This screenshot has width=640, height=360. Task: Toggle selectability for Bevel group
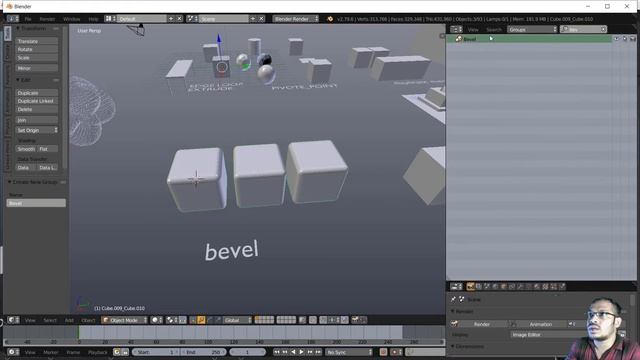(624, 39)
